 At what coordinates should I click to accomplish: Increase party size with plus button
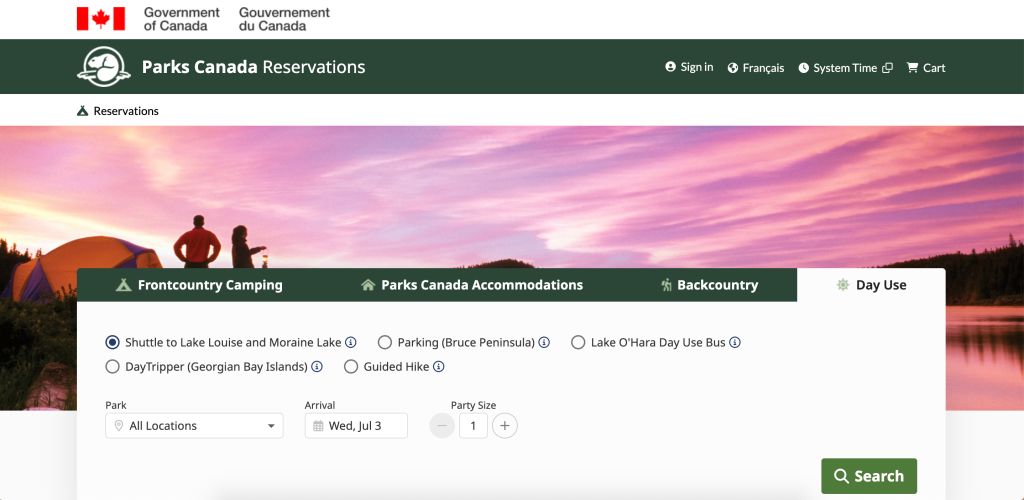[x=505, y=426]
